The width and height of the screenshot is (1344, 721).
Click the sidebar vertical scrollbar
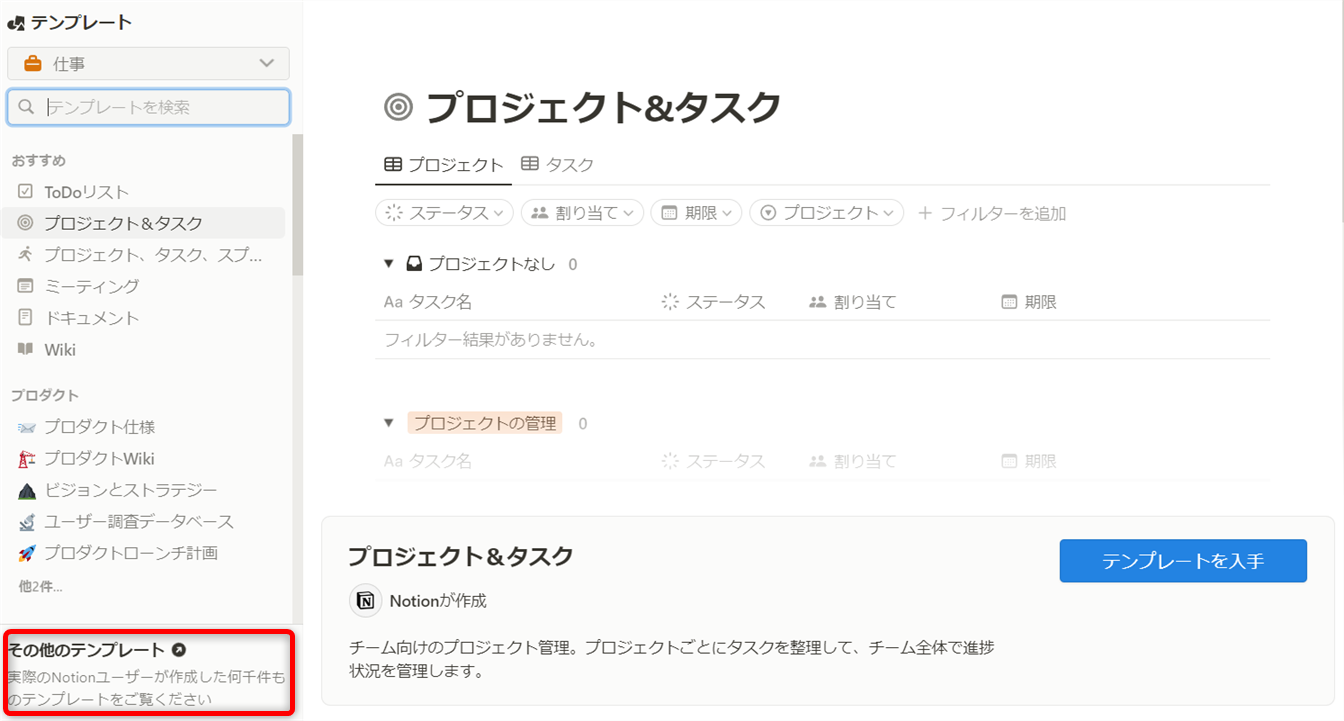point(296,205)
